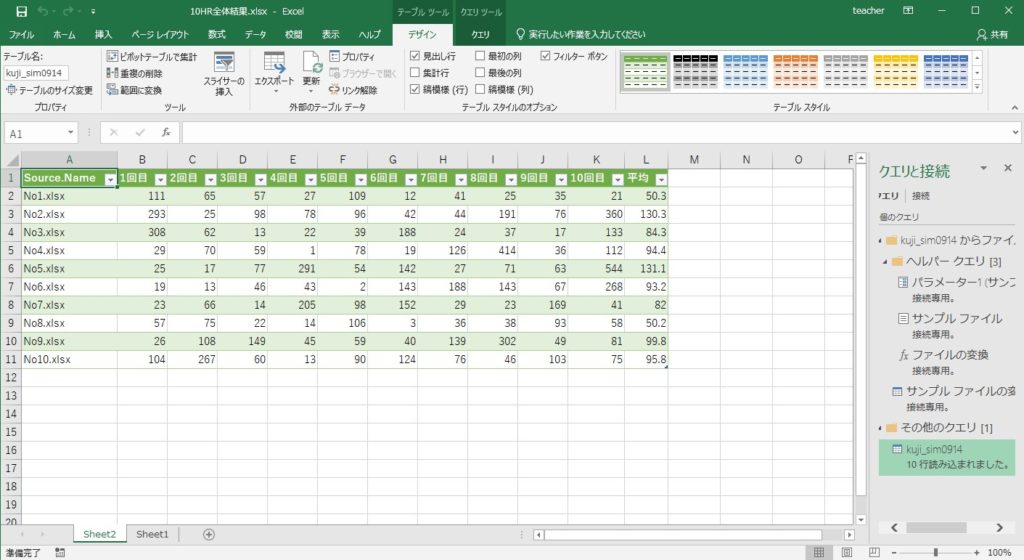Collapse the ヘルパー クエリ folder

(x=885, y=262)
